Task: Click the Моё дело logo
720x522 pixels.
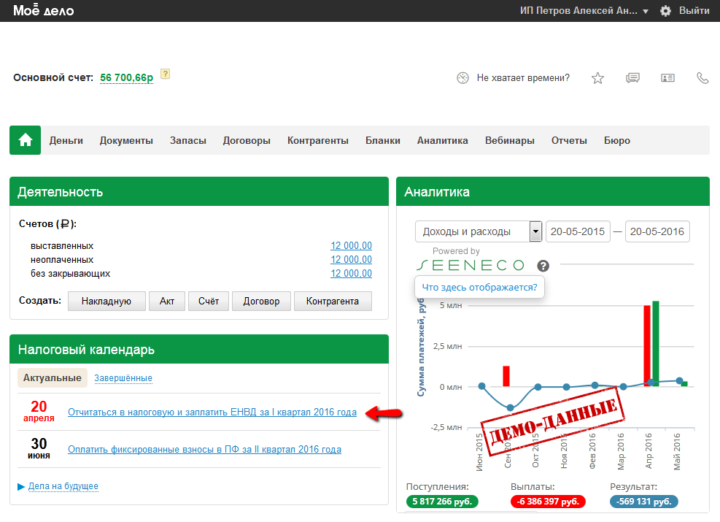Action: (44, 11)
